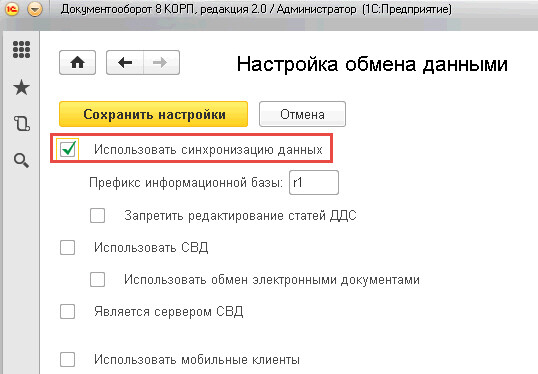The width and height of the screenshot is (538, 374).
Task: Click the Документооборот window title bar
Action: (256, 9)
